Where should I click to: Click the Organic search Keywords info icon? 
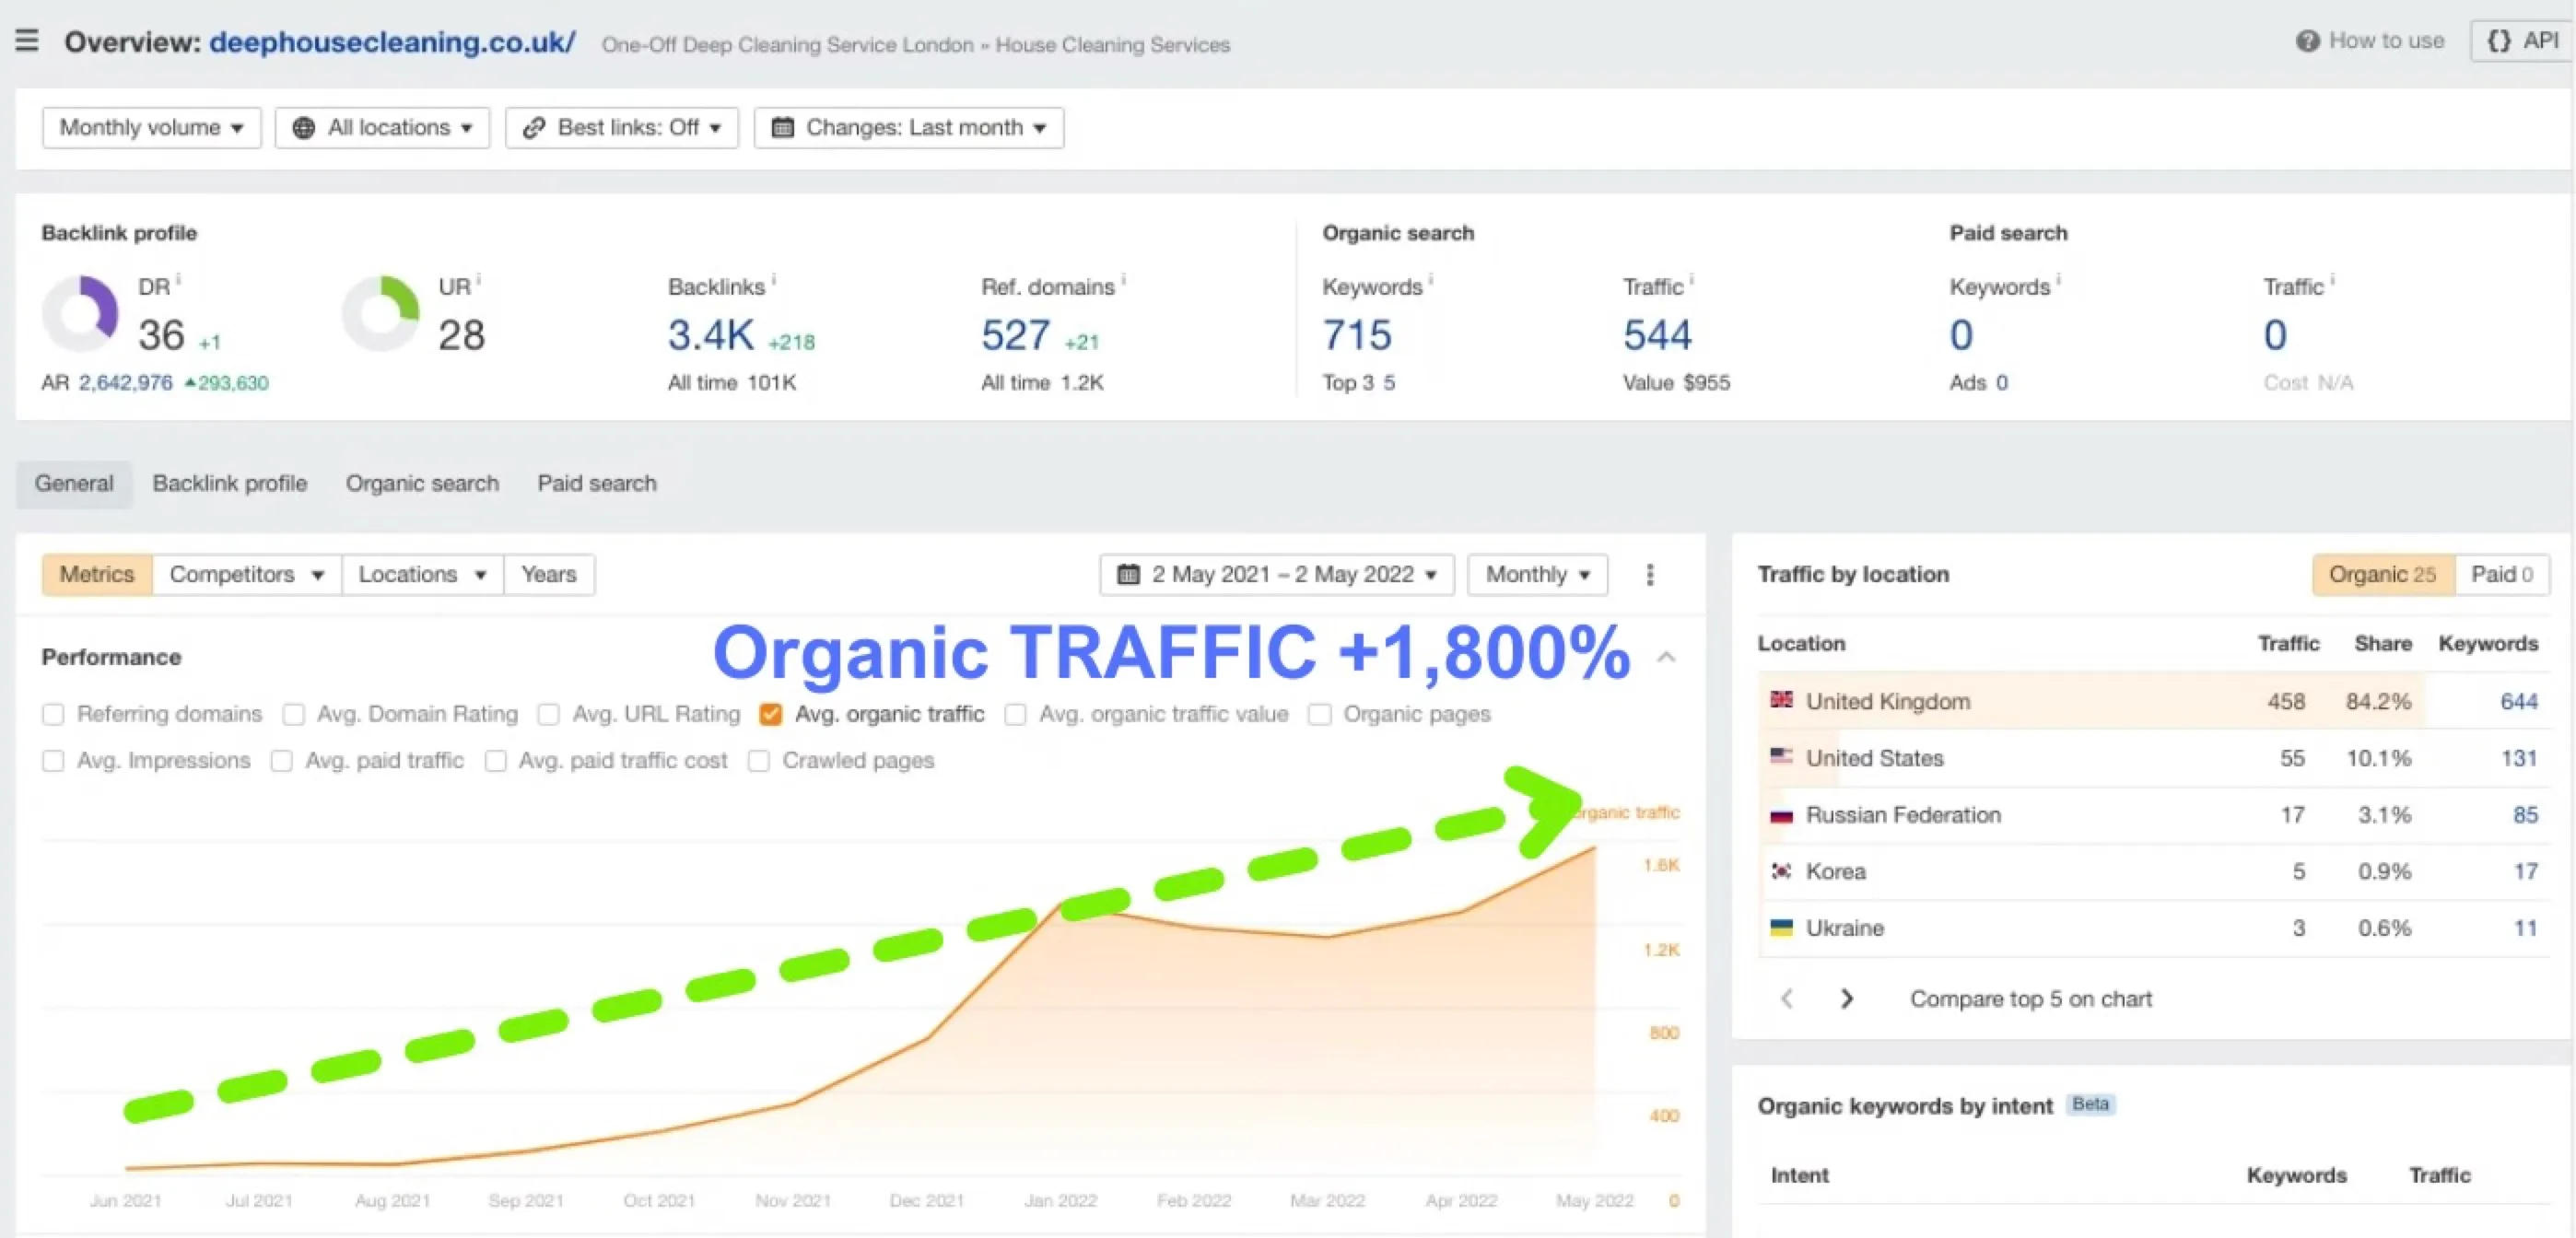(1430, 280)
